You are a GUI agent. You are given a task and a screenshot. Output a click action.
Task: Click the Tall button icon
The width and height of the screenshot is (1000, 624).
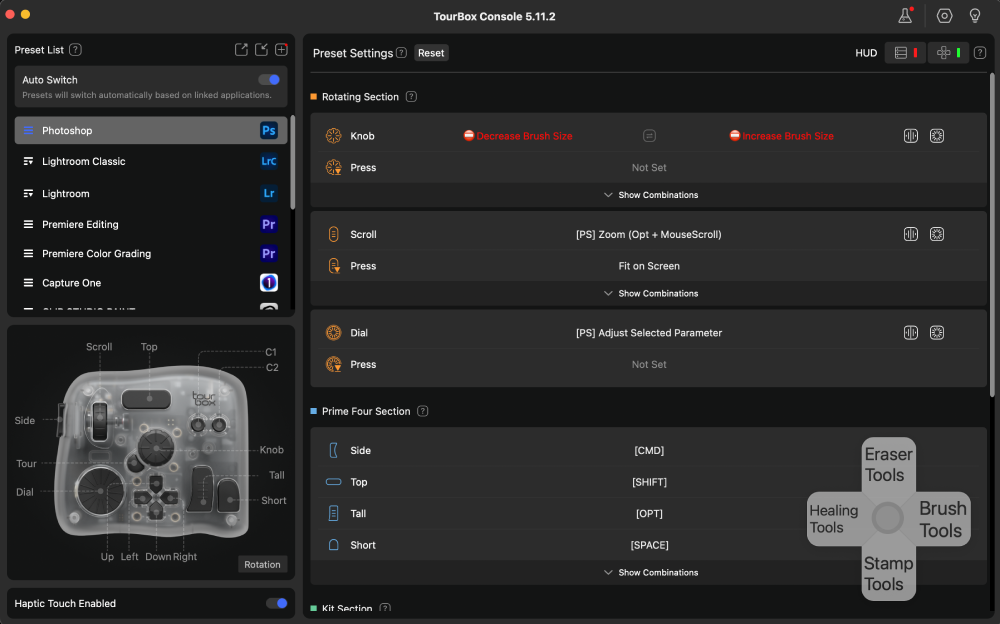(334, 514)
